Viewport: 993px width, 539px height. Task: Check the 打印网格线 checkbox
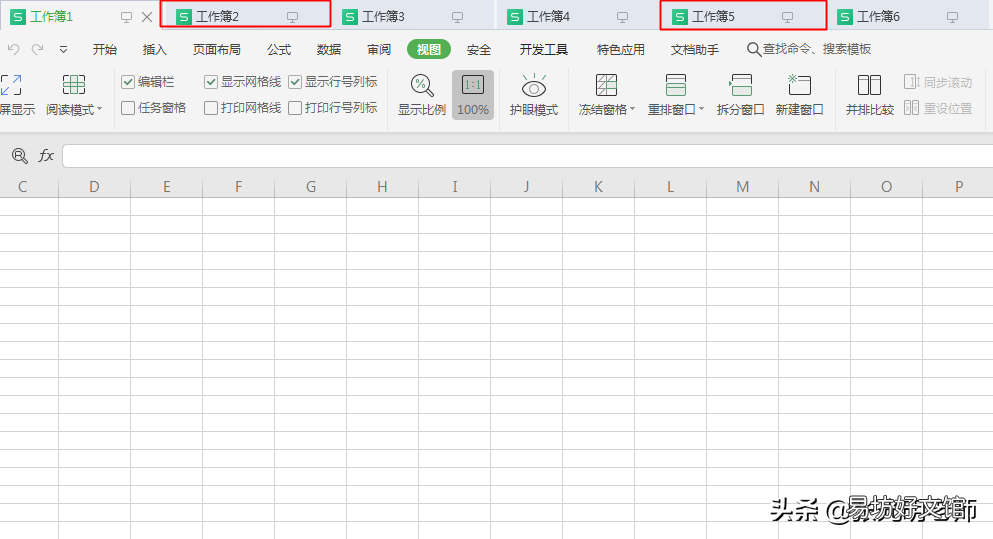[211, 108]
